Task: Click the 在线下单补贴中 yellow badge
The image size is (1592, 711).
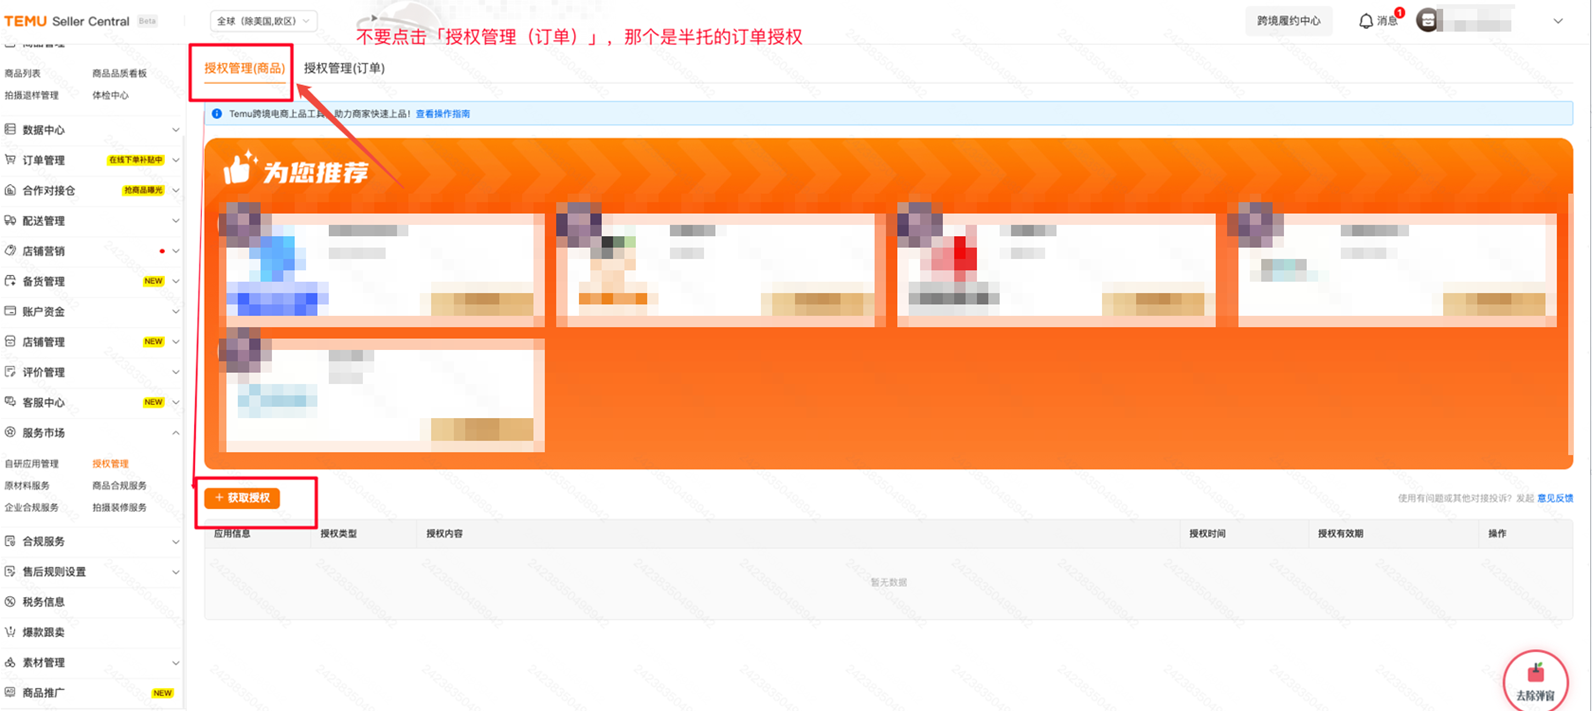Action: pos(135,160)
